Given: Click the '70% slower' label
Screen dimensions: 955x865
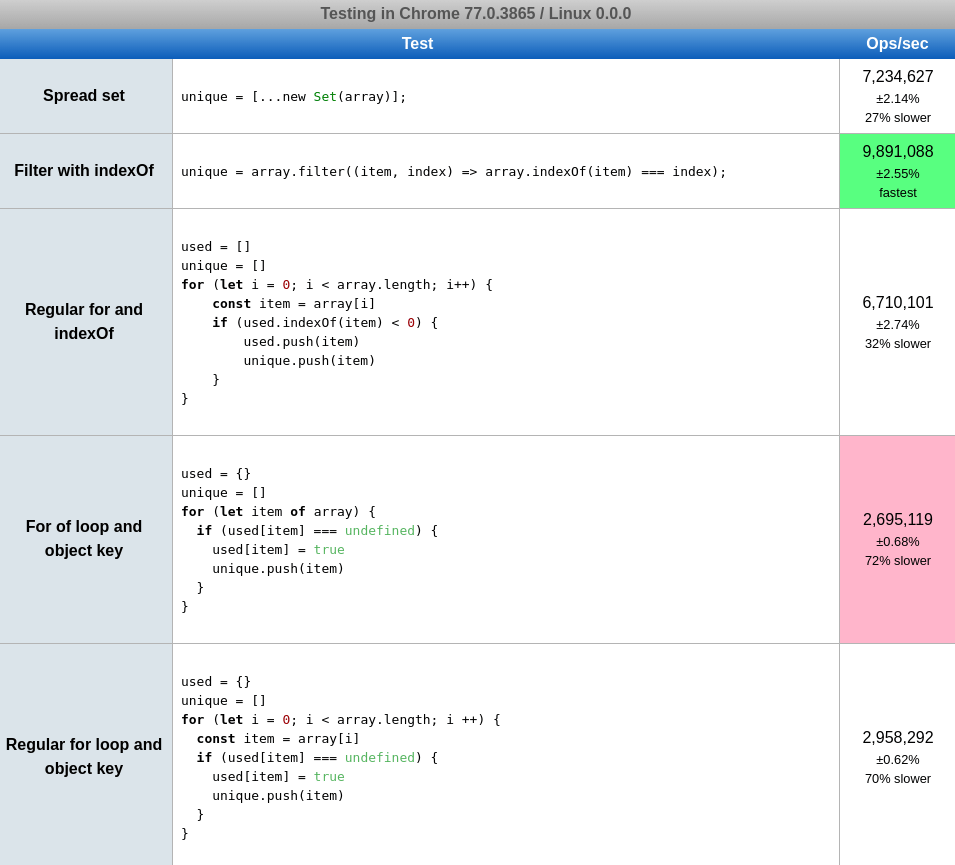Looking at the screenshot, I should [897, 778].
